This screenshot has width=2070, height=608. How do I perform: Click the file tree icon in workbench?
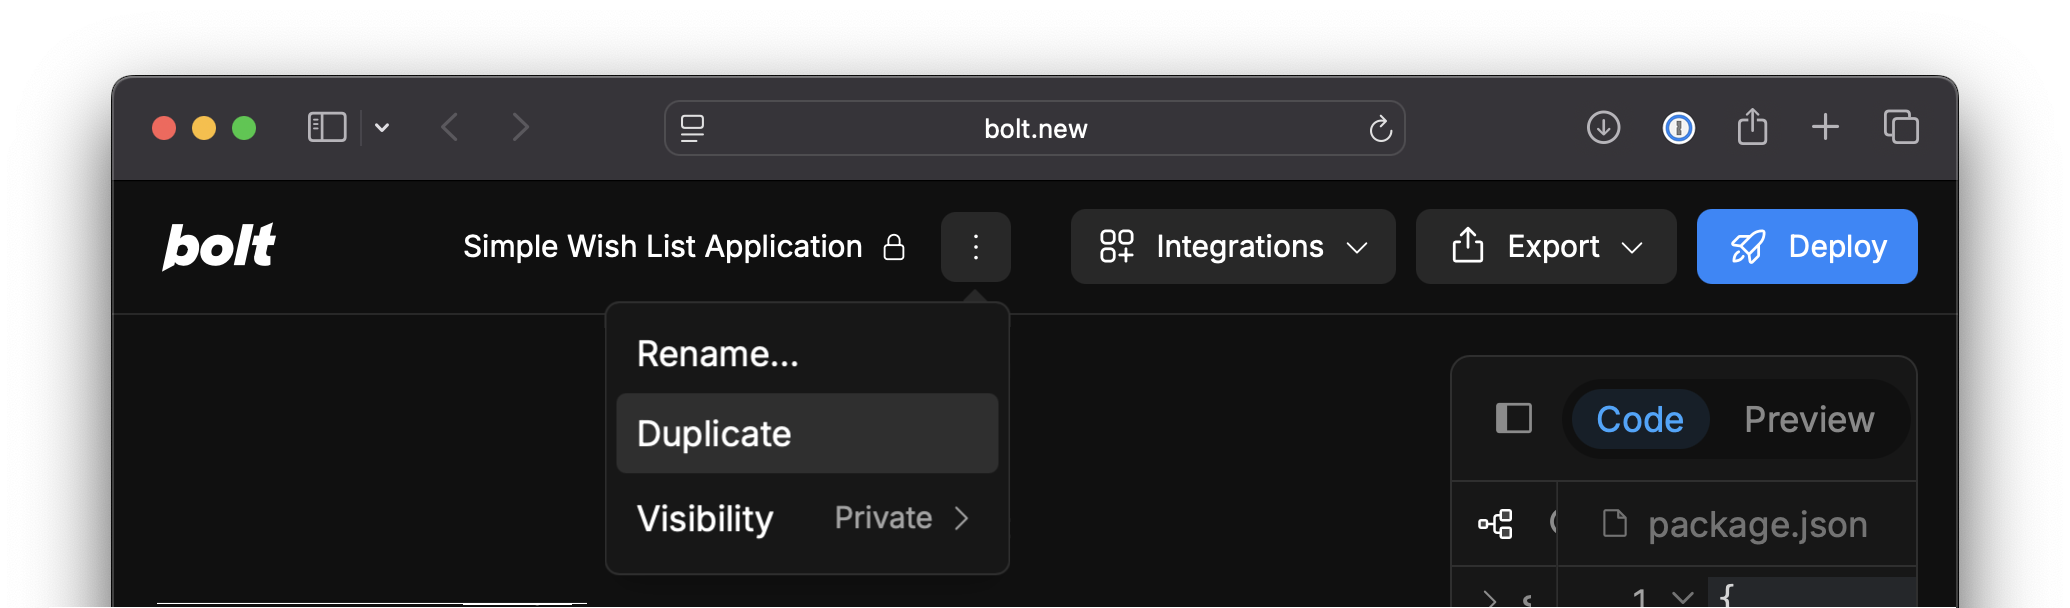1496,524
